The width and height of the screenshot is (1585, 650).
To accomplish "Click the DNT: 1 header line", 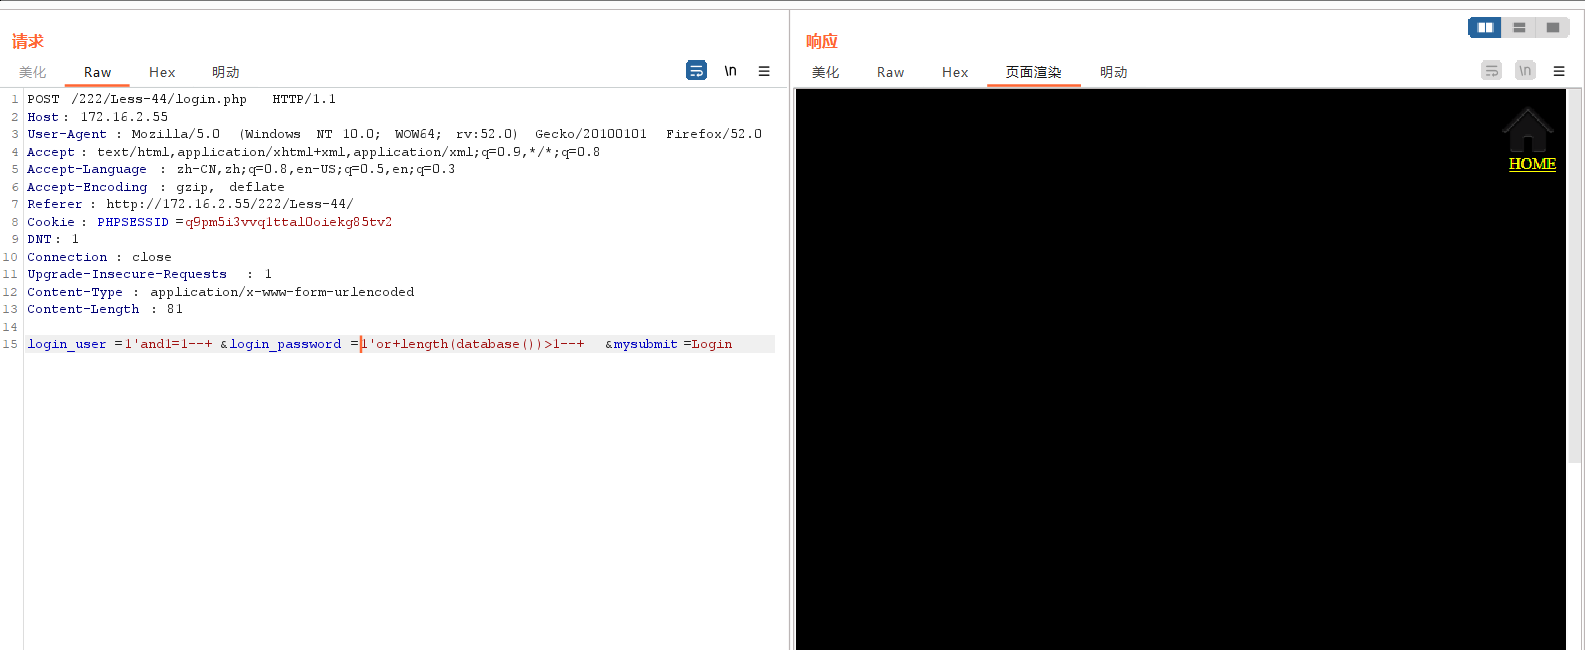I will tap(53, 239).
